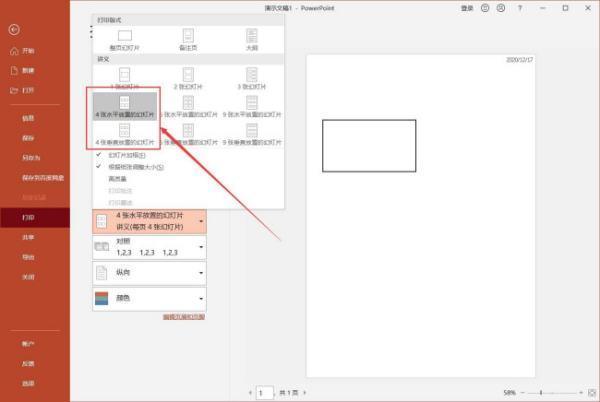Select 4 张垂直放置的幻灯片 handout layout
The width and height of the screenshot is (600, 402).
pos(125,135)
